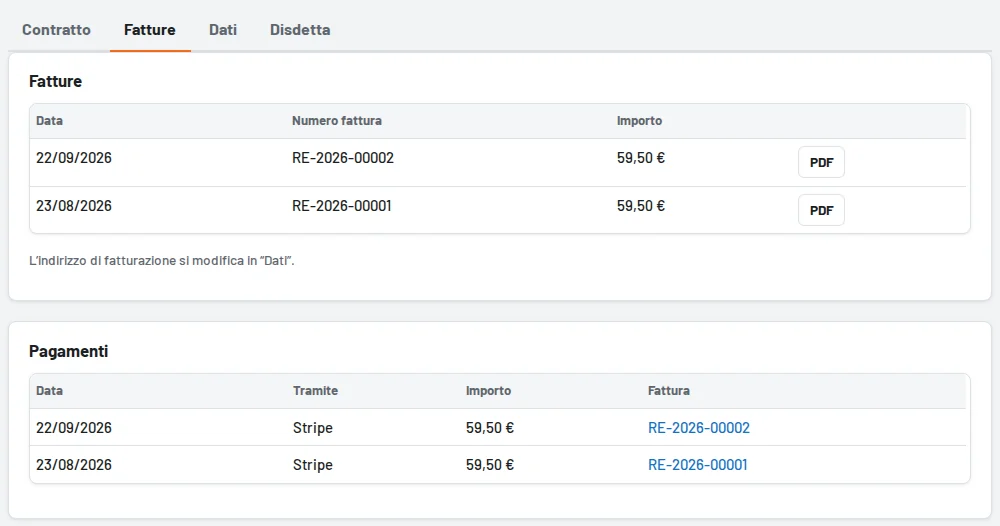This screenshot has width=1000, height=526.
Task: Click invoice number RE-2026-00001 in Fatture table
Action: tap(342, 206)
